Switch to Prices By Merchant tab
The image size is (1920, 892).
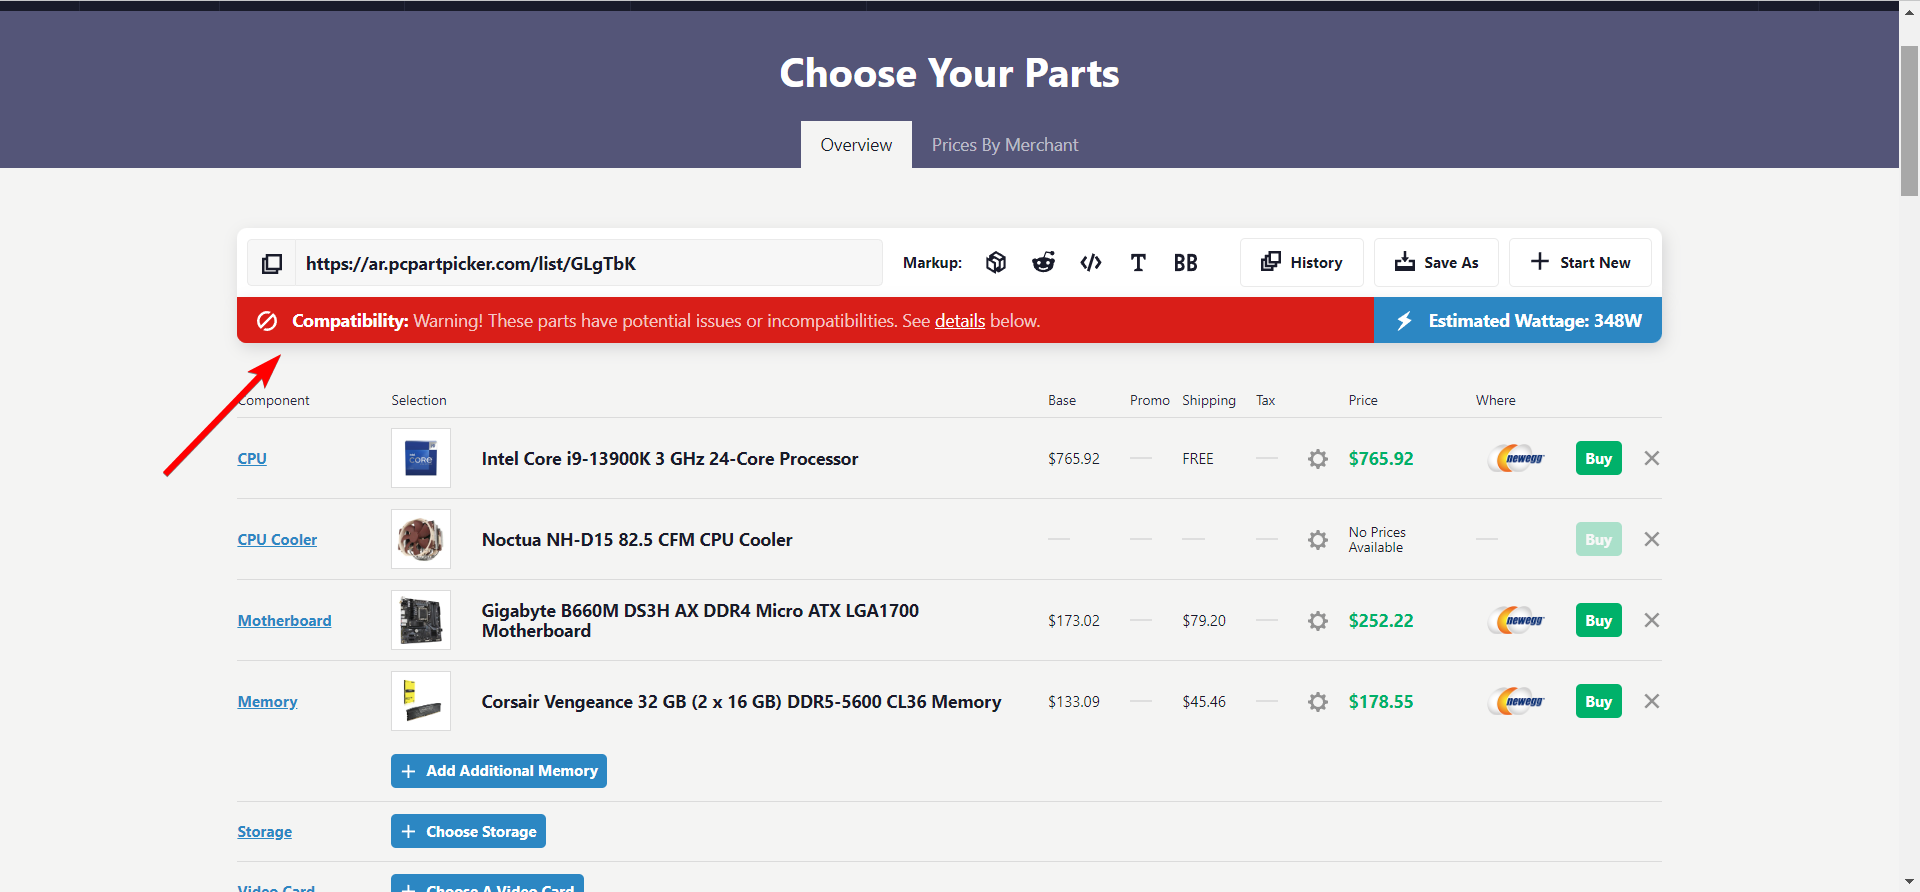1005,145
